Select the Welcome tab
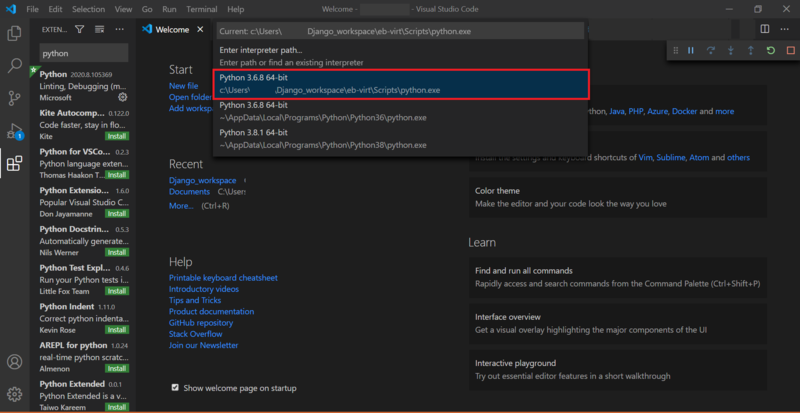800x413 pixels. pos(173,30)
